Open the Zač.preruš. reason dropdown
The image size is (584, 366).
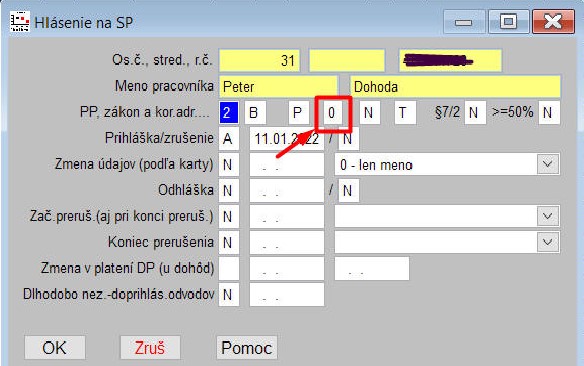point(548,216)
